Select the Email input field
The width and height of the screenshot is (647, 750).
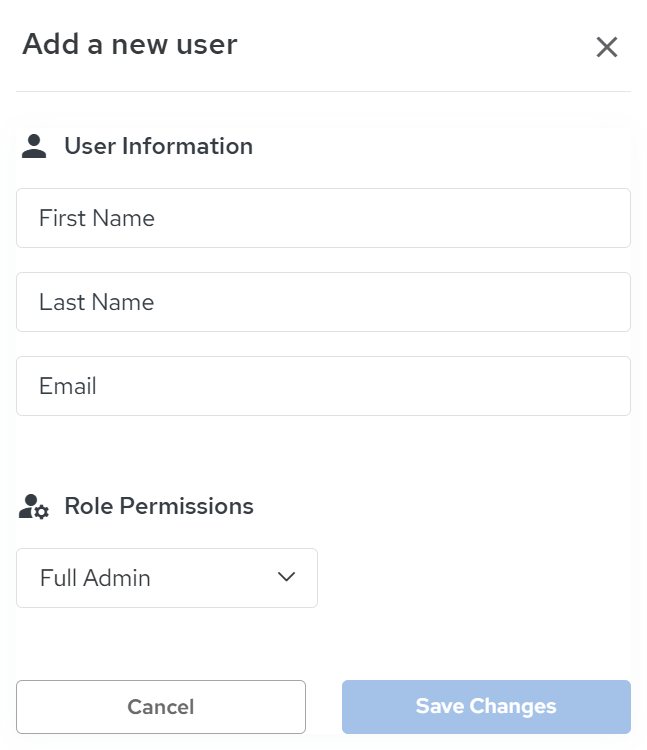[323, 386]
